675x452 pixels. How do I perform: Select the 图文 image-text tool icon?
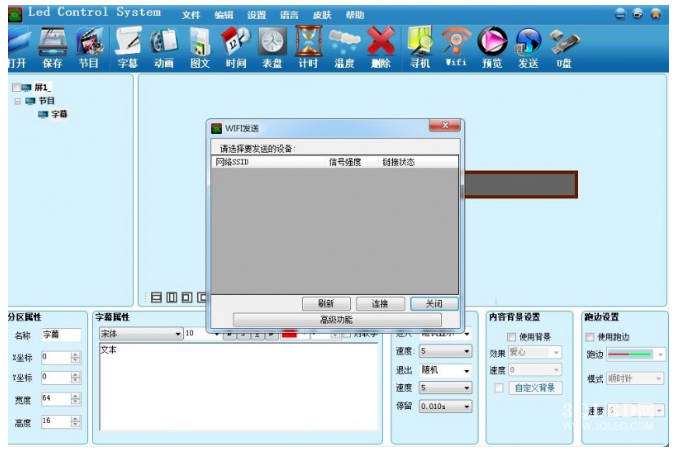point(200,47)
